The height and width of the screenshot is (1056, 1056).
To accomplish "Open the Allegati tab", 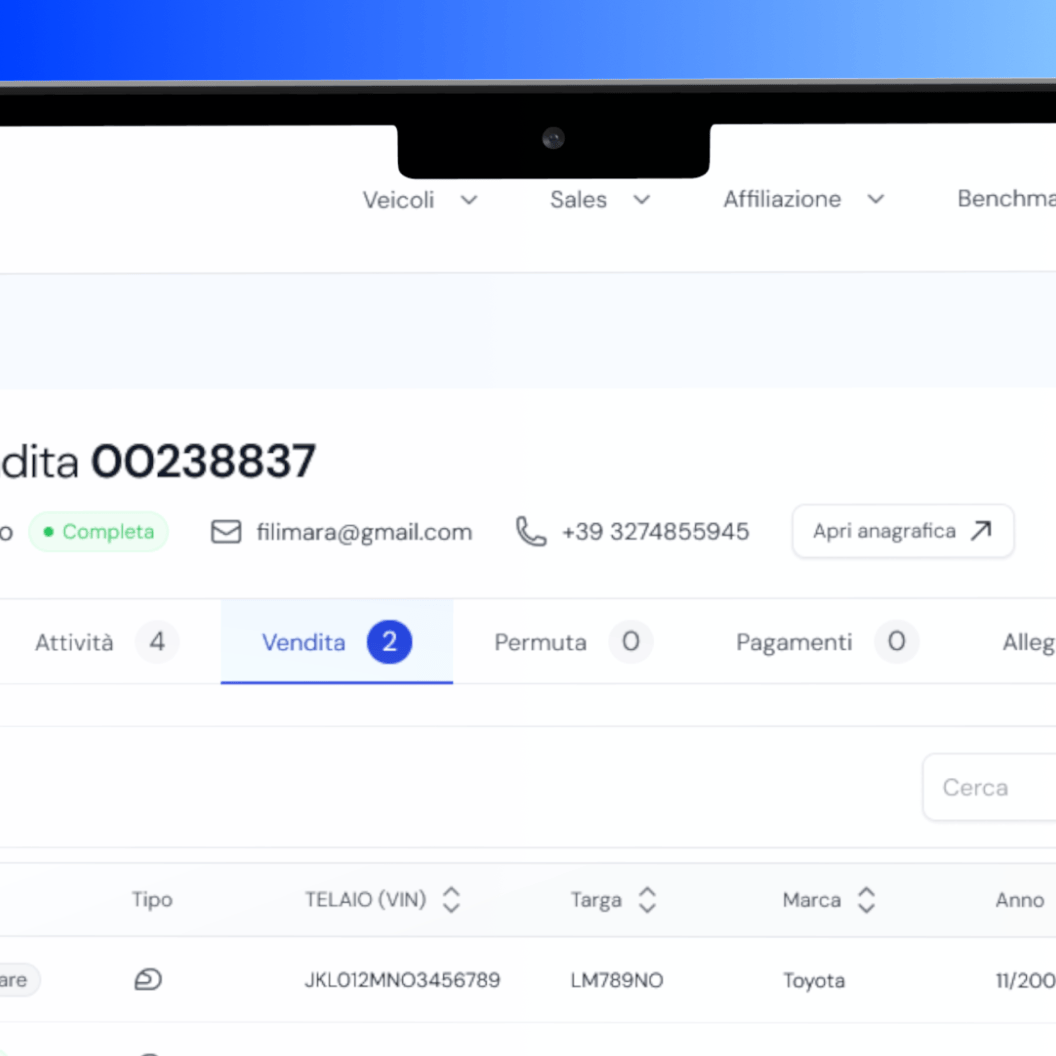I will 1028,642.
